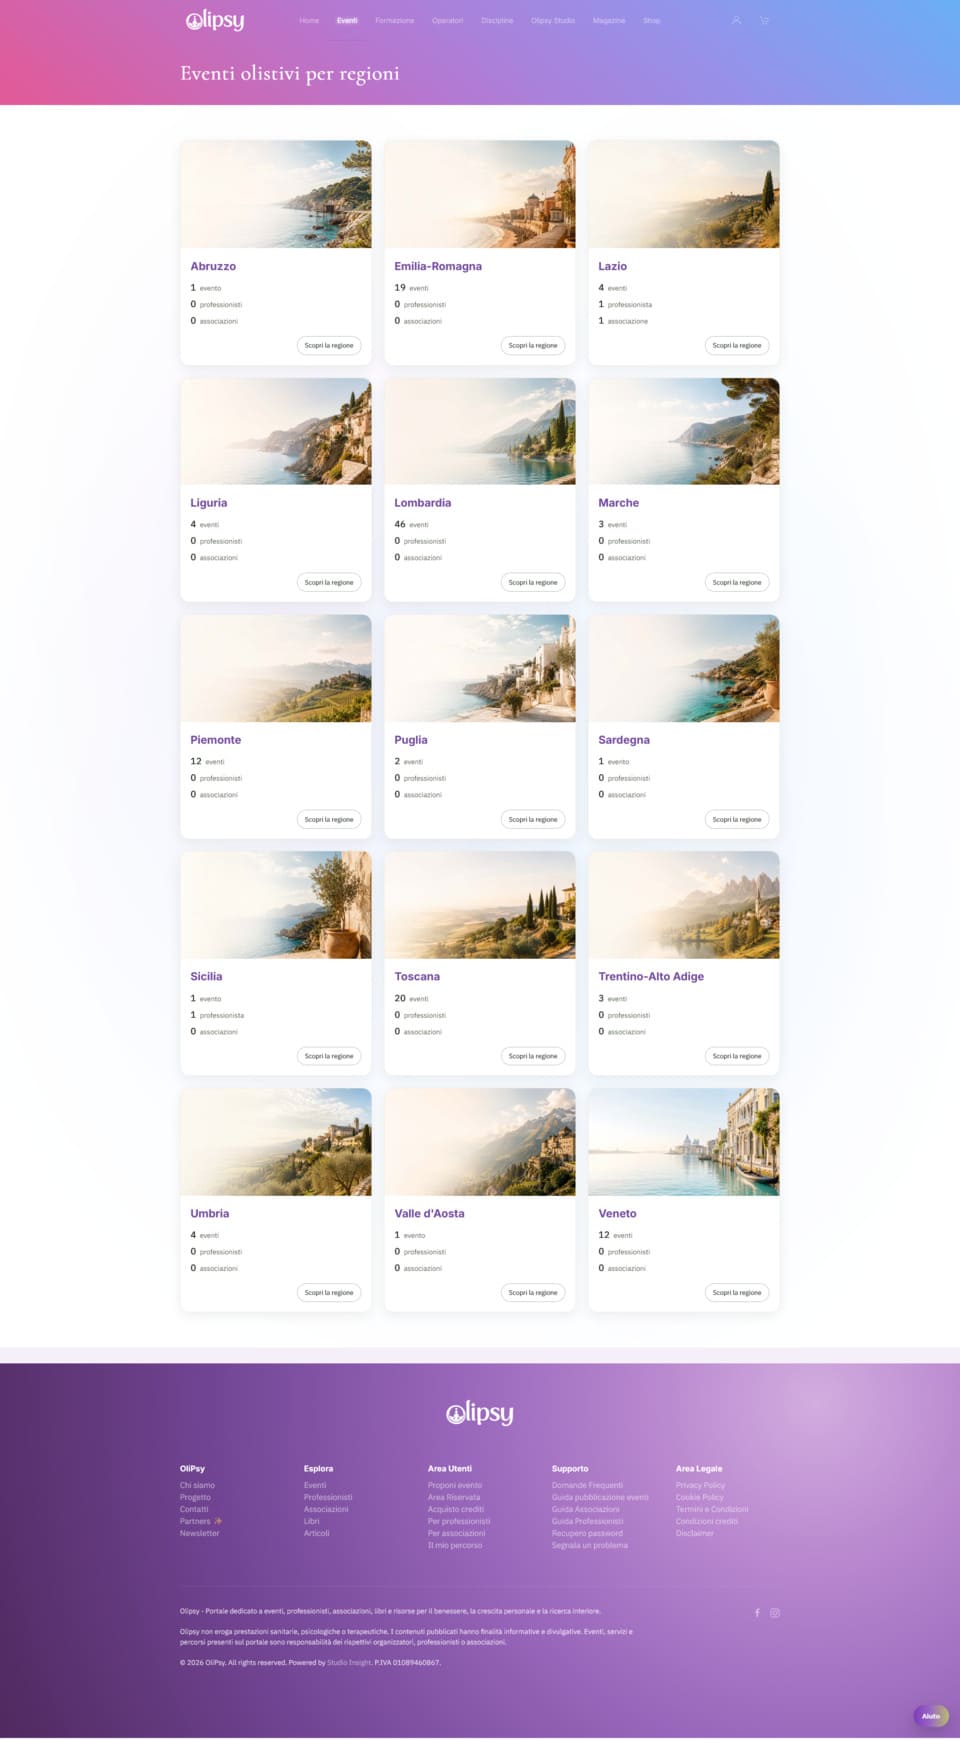Image resolution: width=960 pixels, height=1740 pixels.
Task: Open the Piemonte region title
Action: (216, 740)
